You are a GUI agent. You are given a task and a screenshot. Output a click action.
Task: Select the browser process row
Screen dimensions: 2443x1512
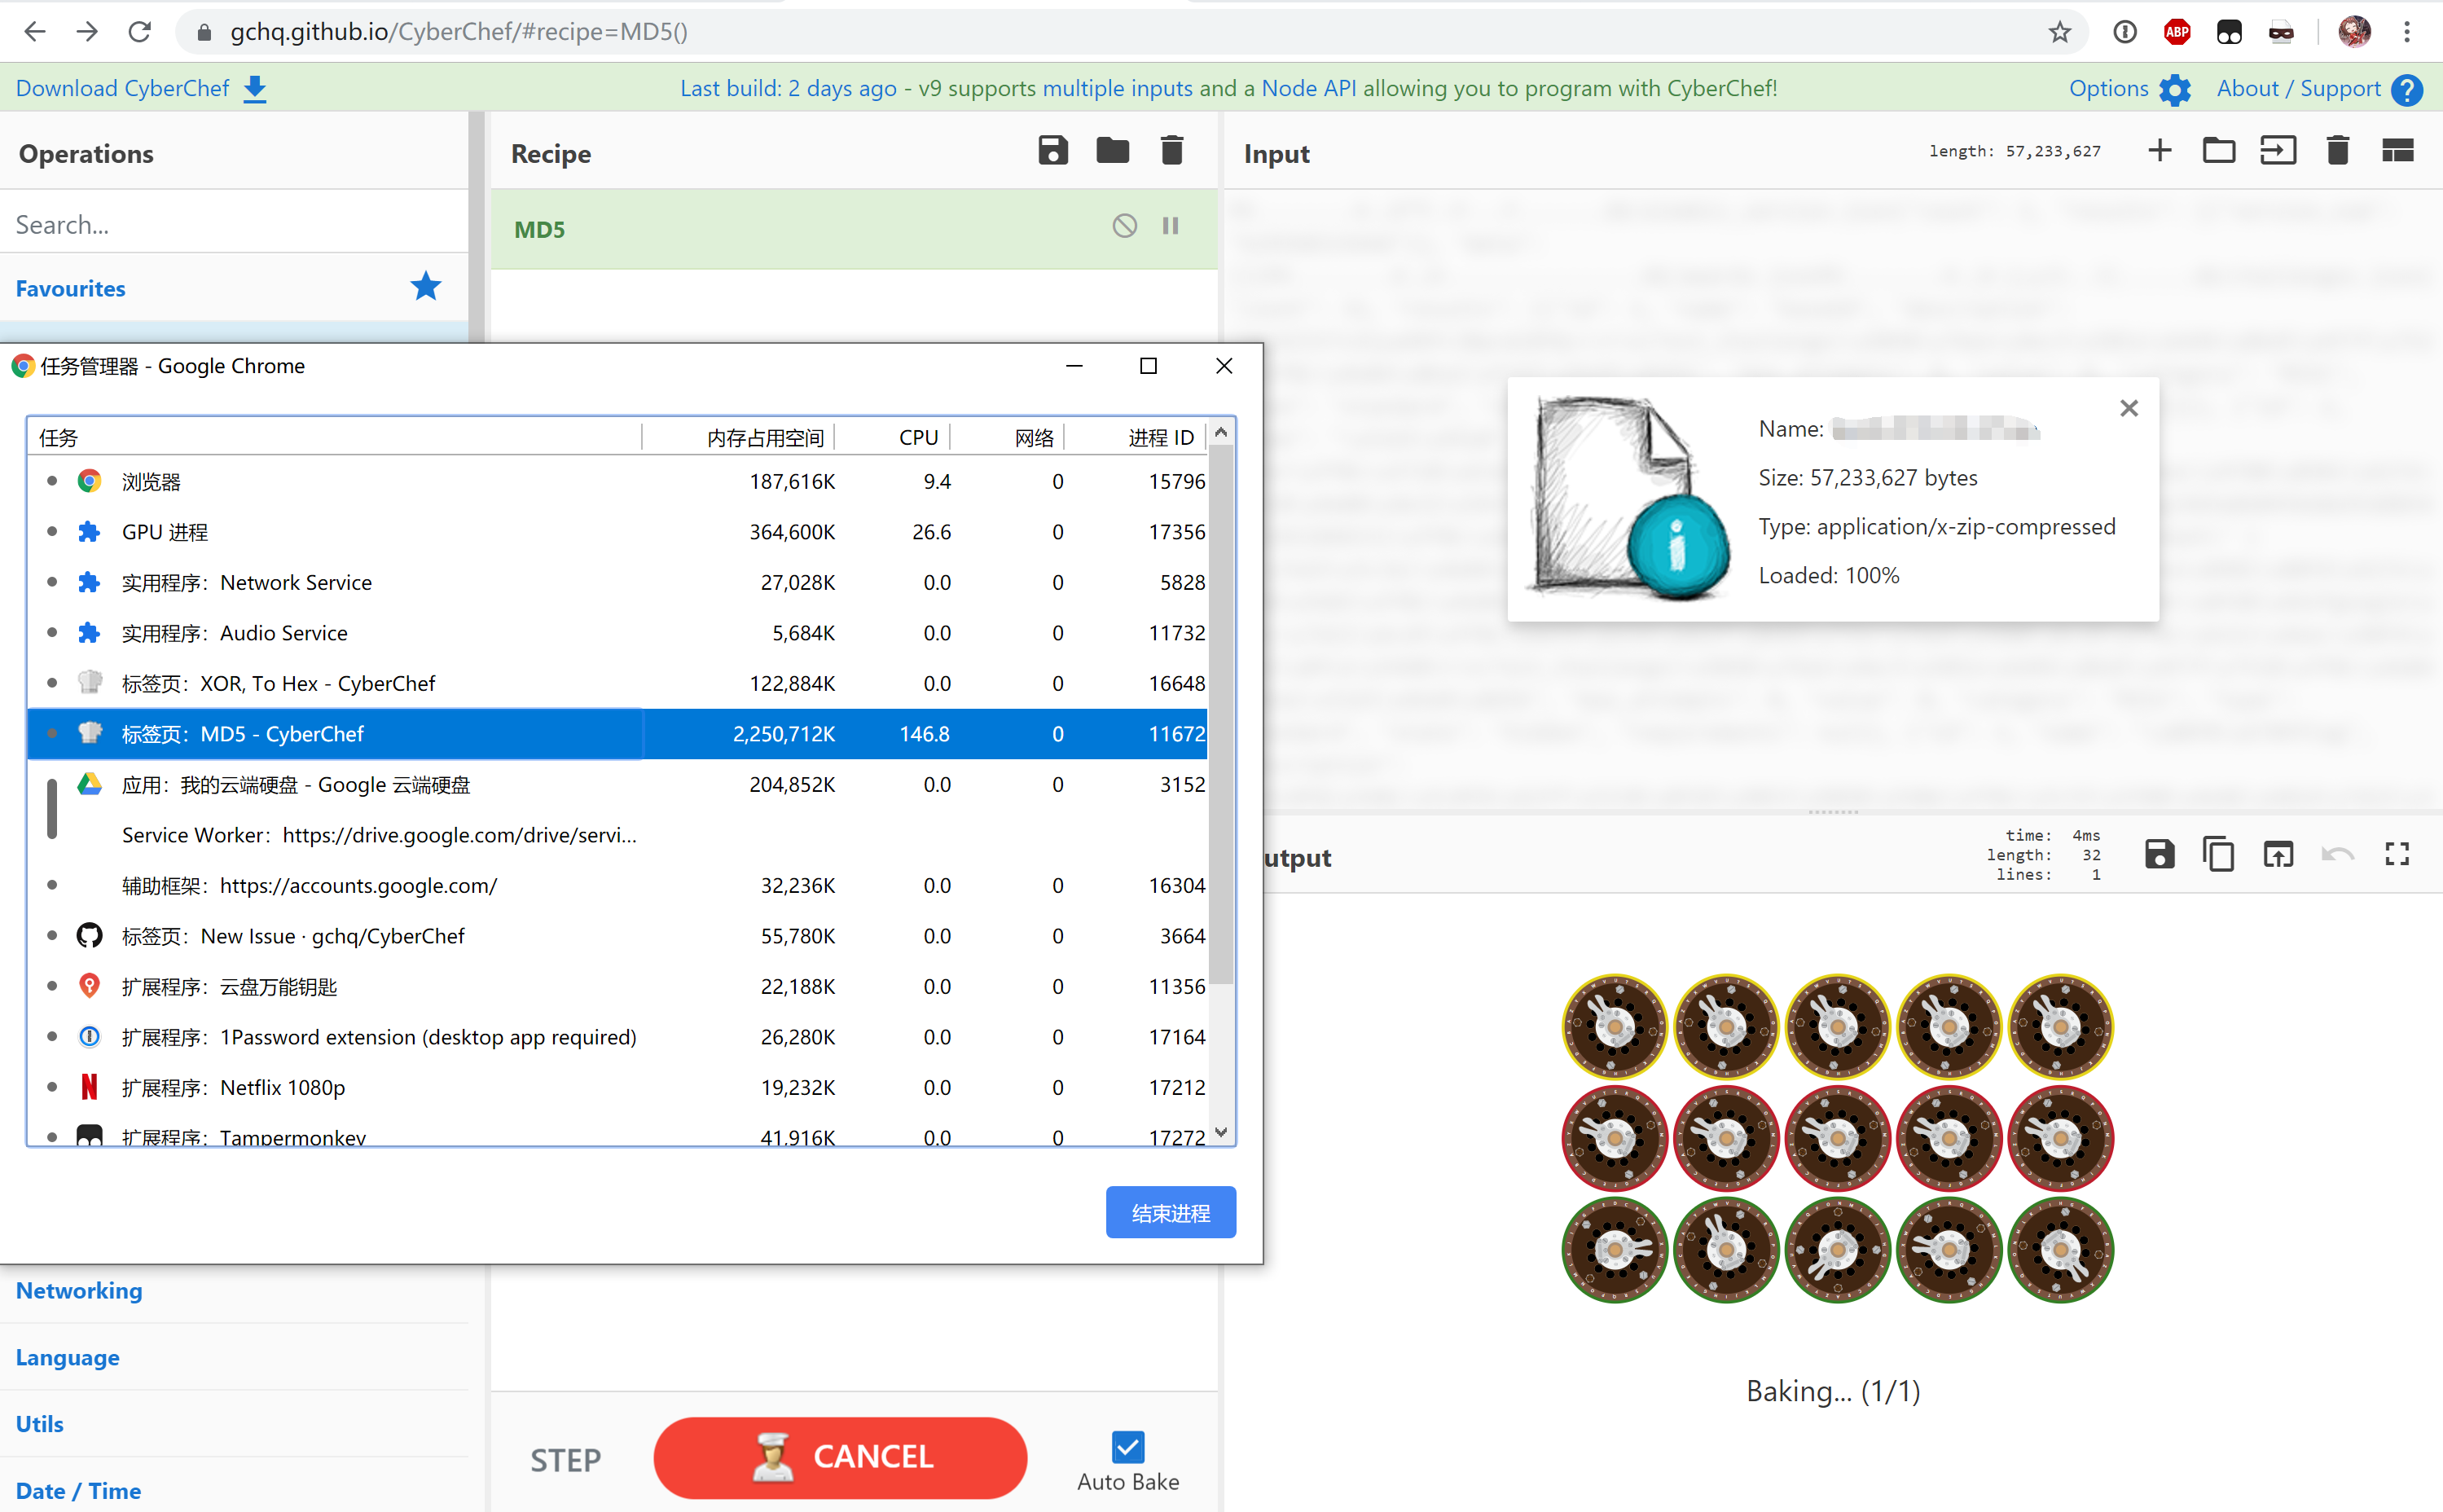click(618, 482)
